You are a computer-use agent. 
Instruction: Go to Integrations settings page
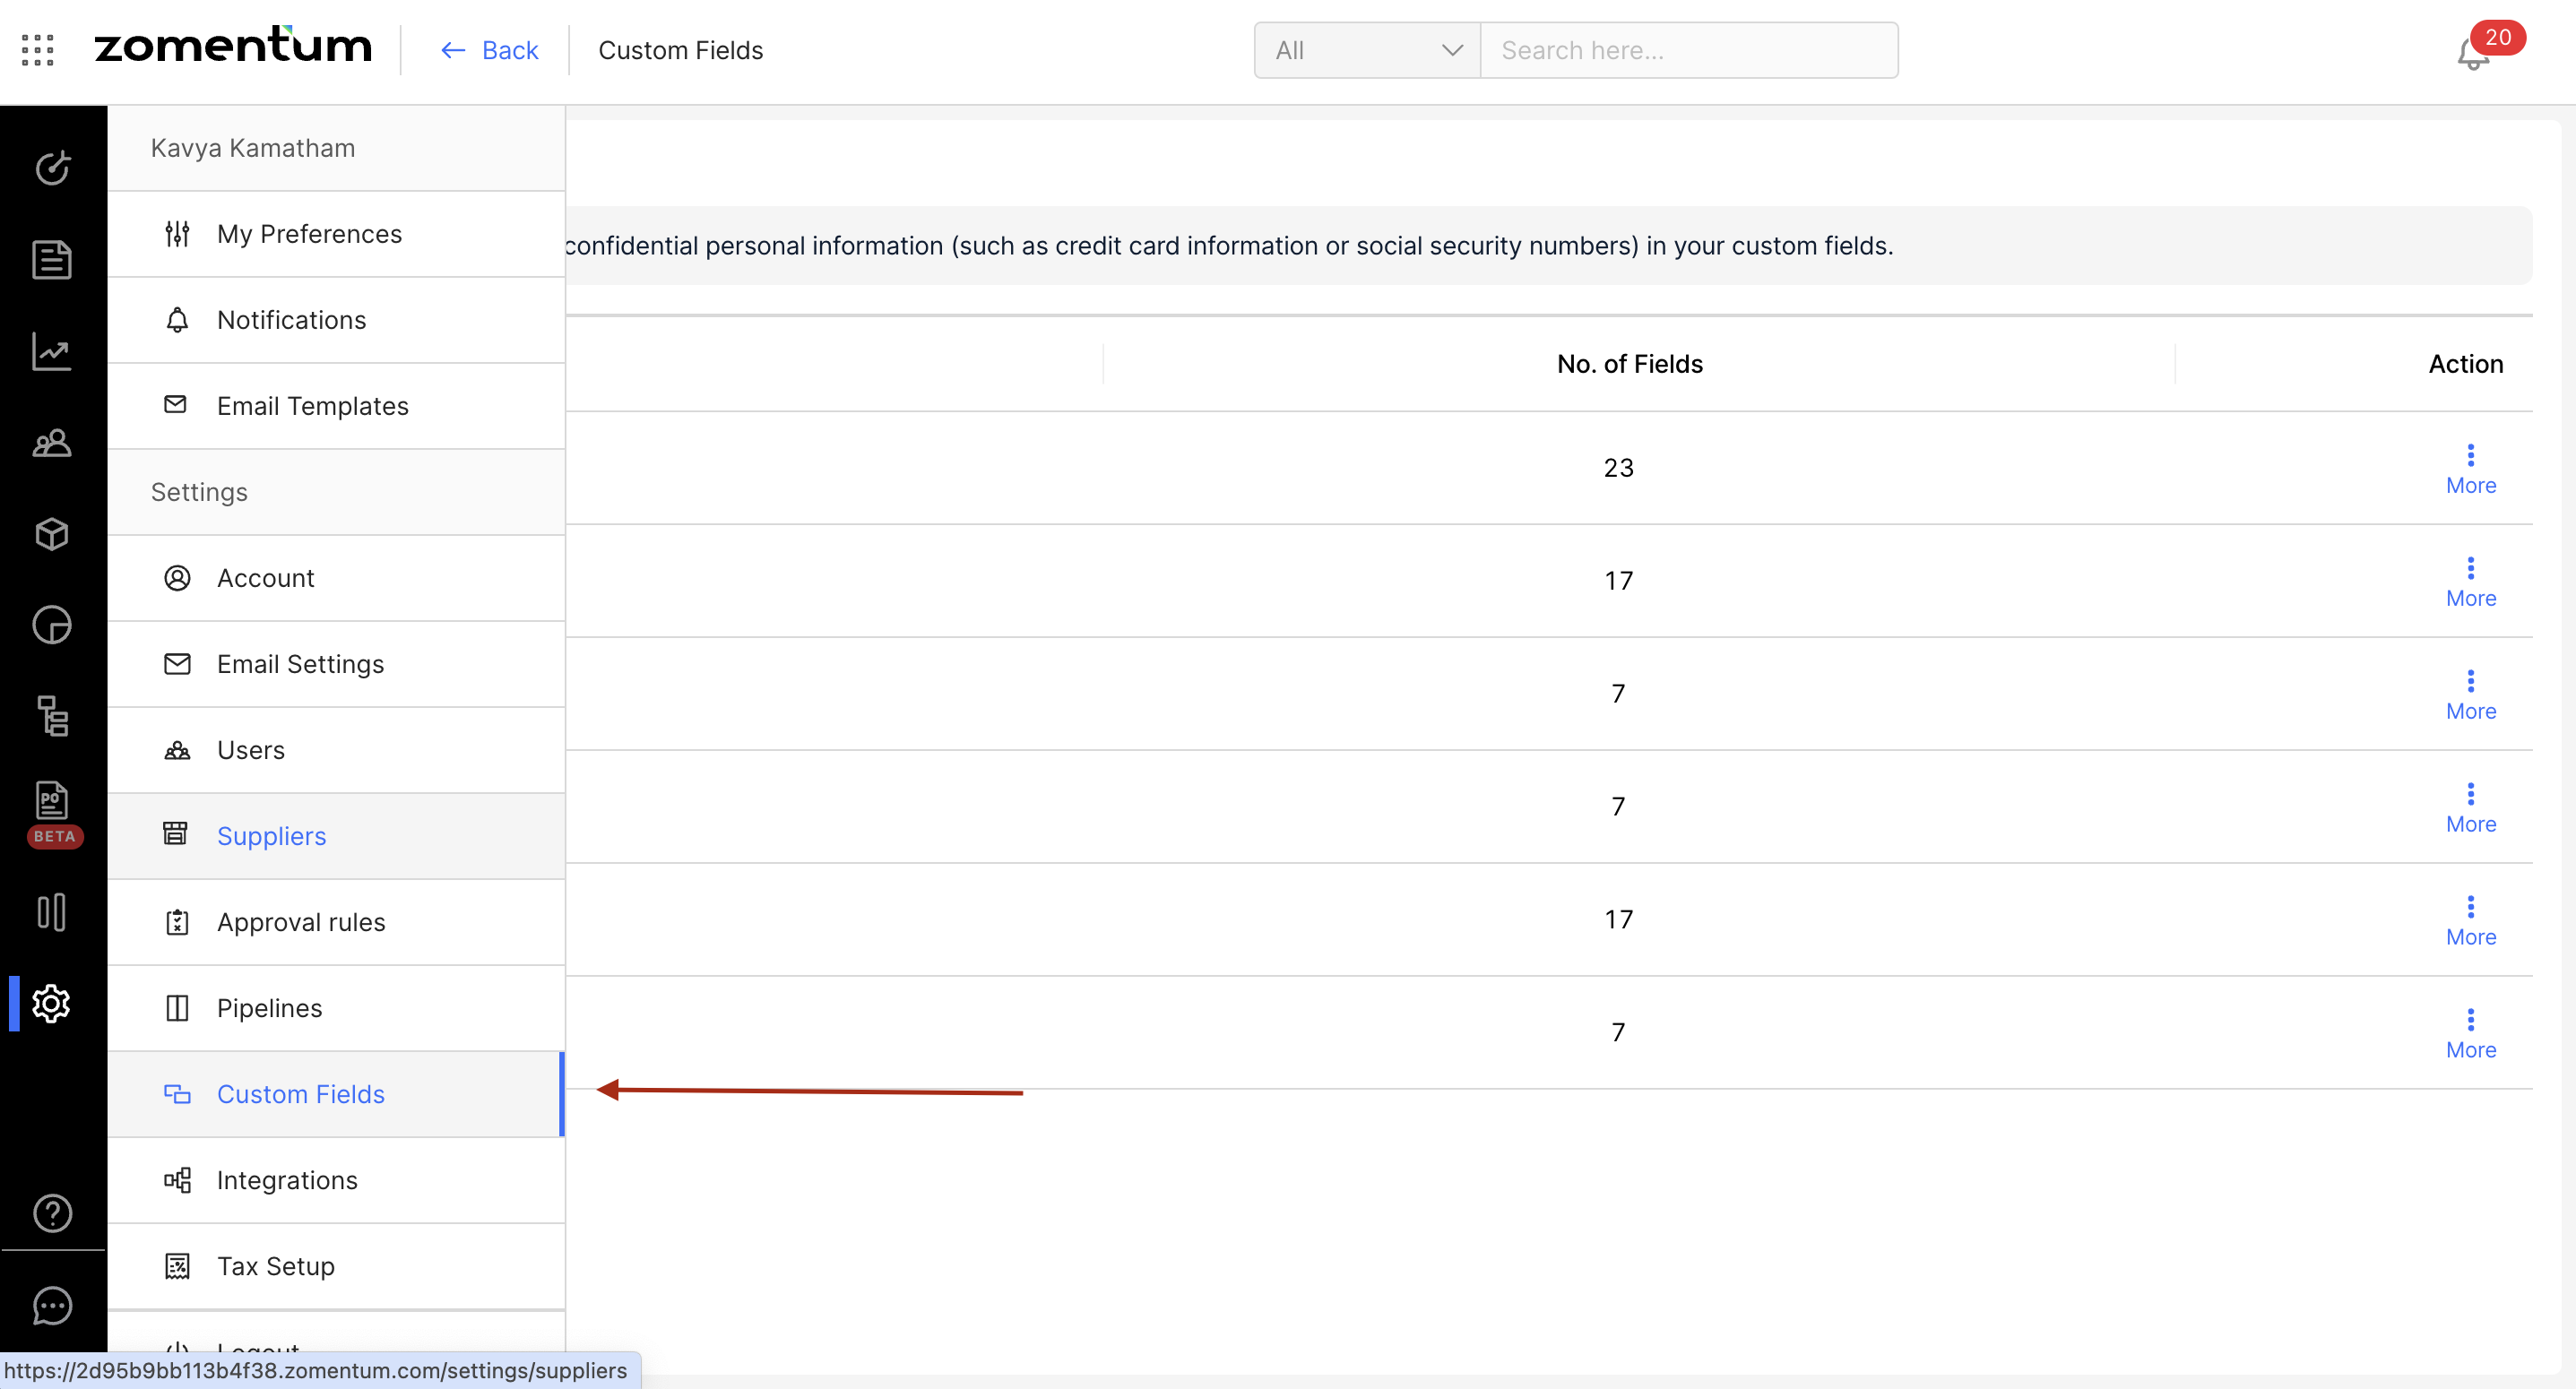[287, 1180]
